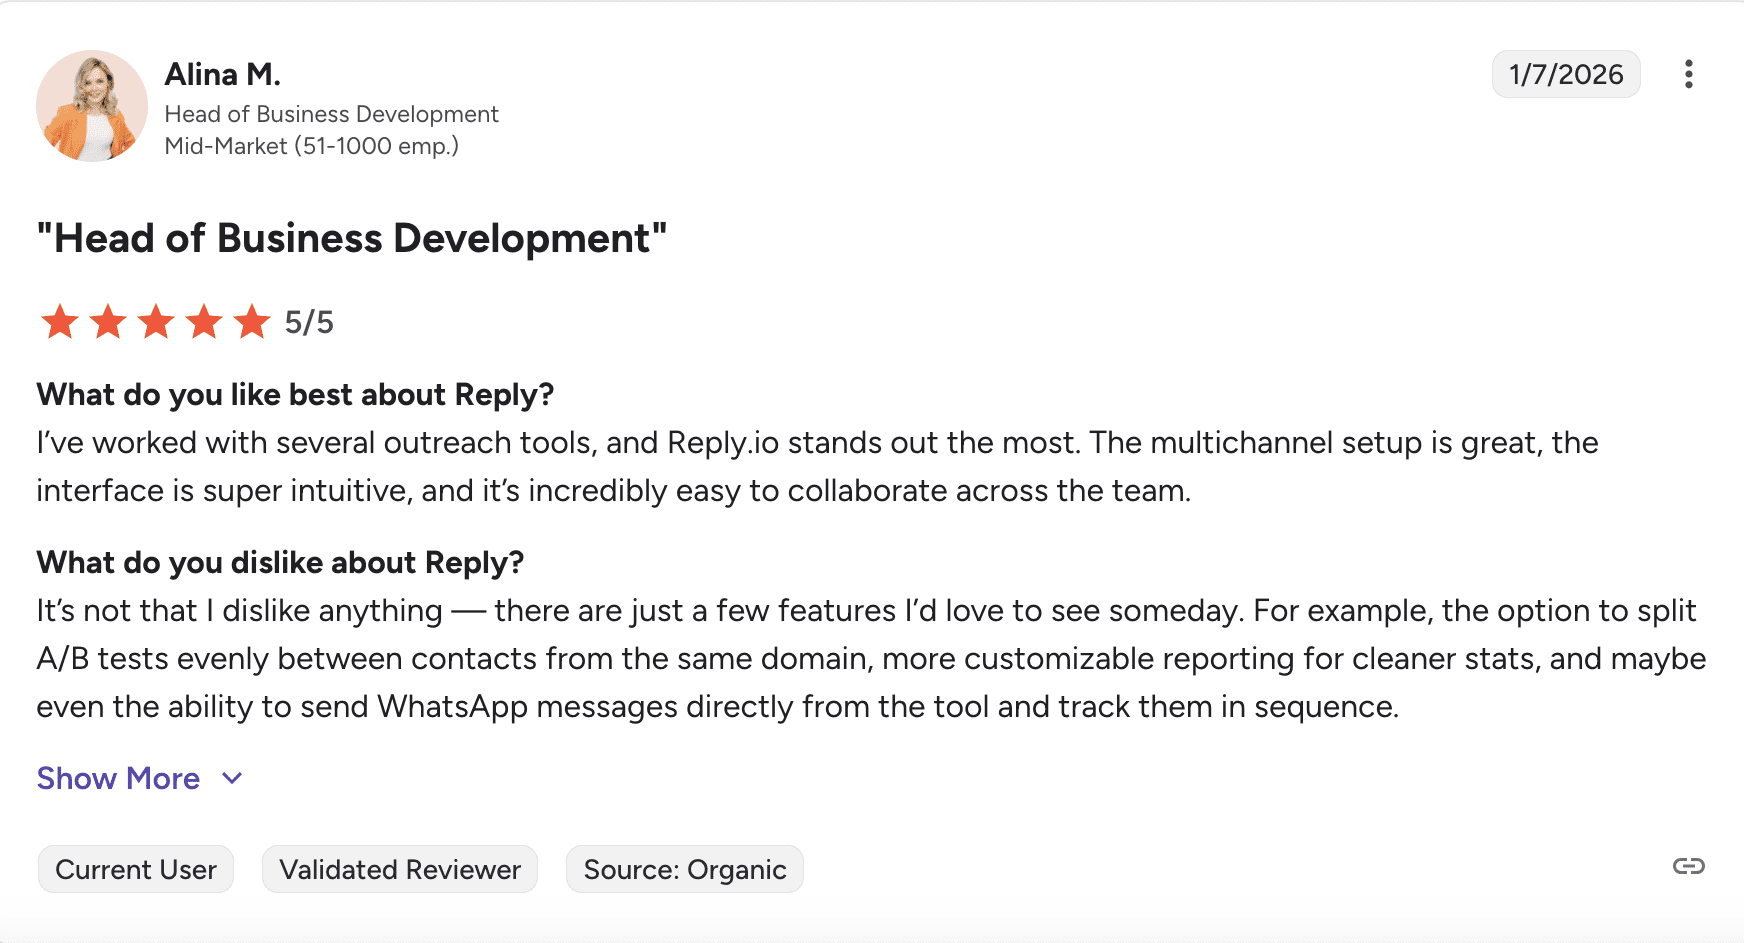Click the Current User tag
1744x943 pixels.
tap(136, 869)
